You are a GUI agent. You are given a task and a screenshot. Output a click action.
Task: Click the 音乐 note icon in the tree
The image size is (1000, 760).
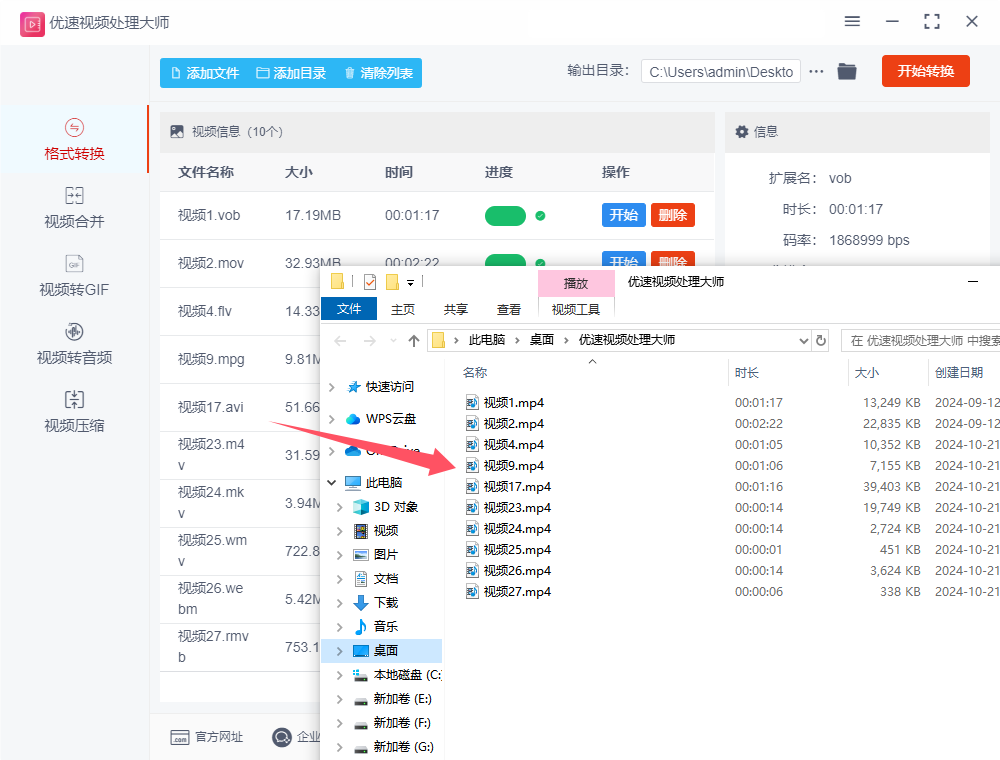click(x=361, y=627)
